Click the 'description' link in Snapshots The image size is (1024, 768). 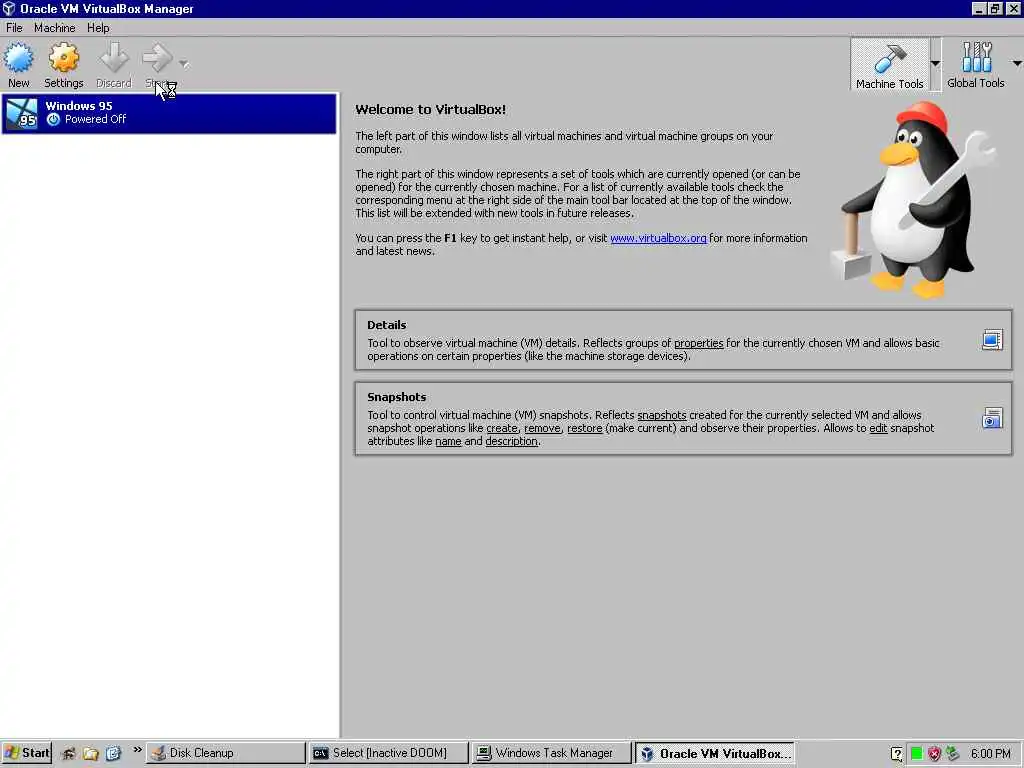pos(511,441)
